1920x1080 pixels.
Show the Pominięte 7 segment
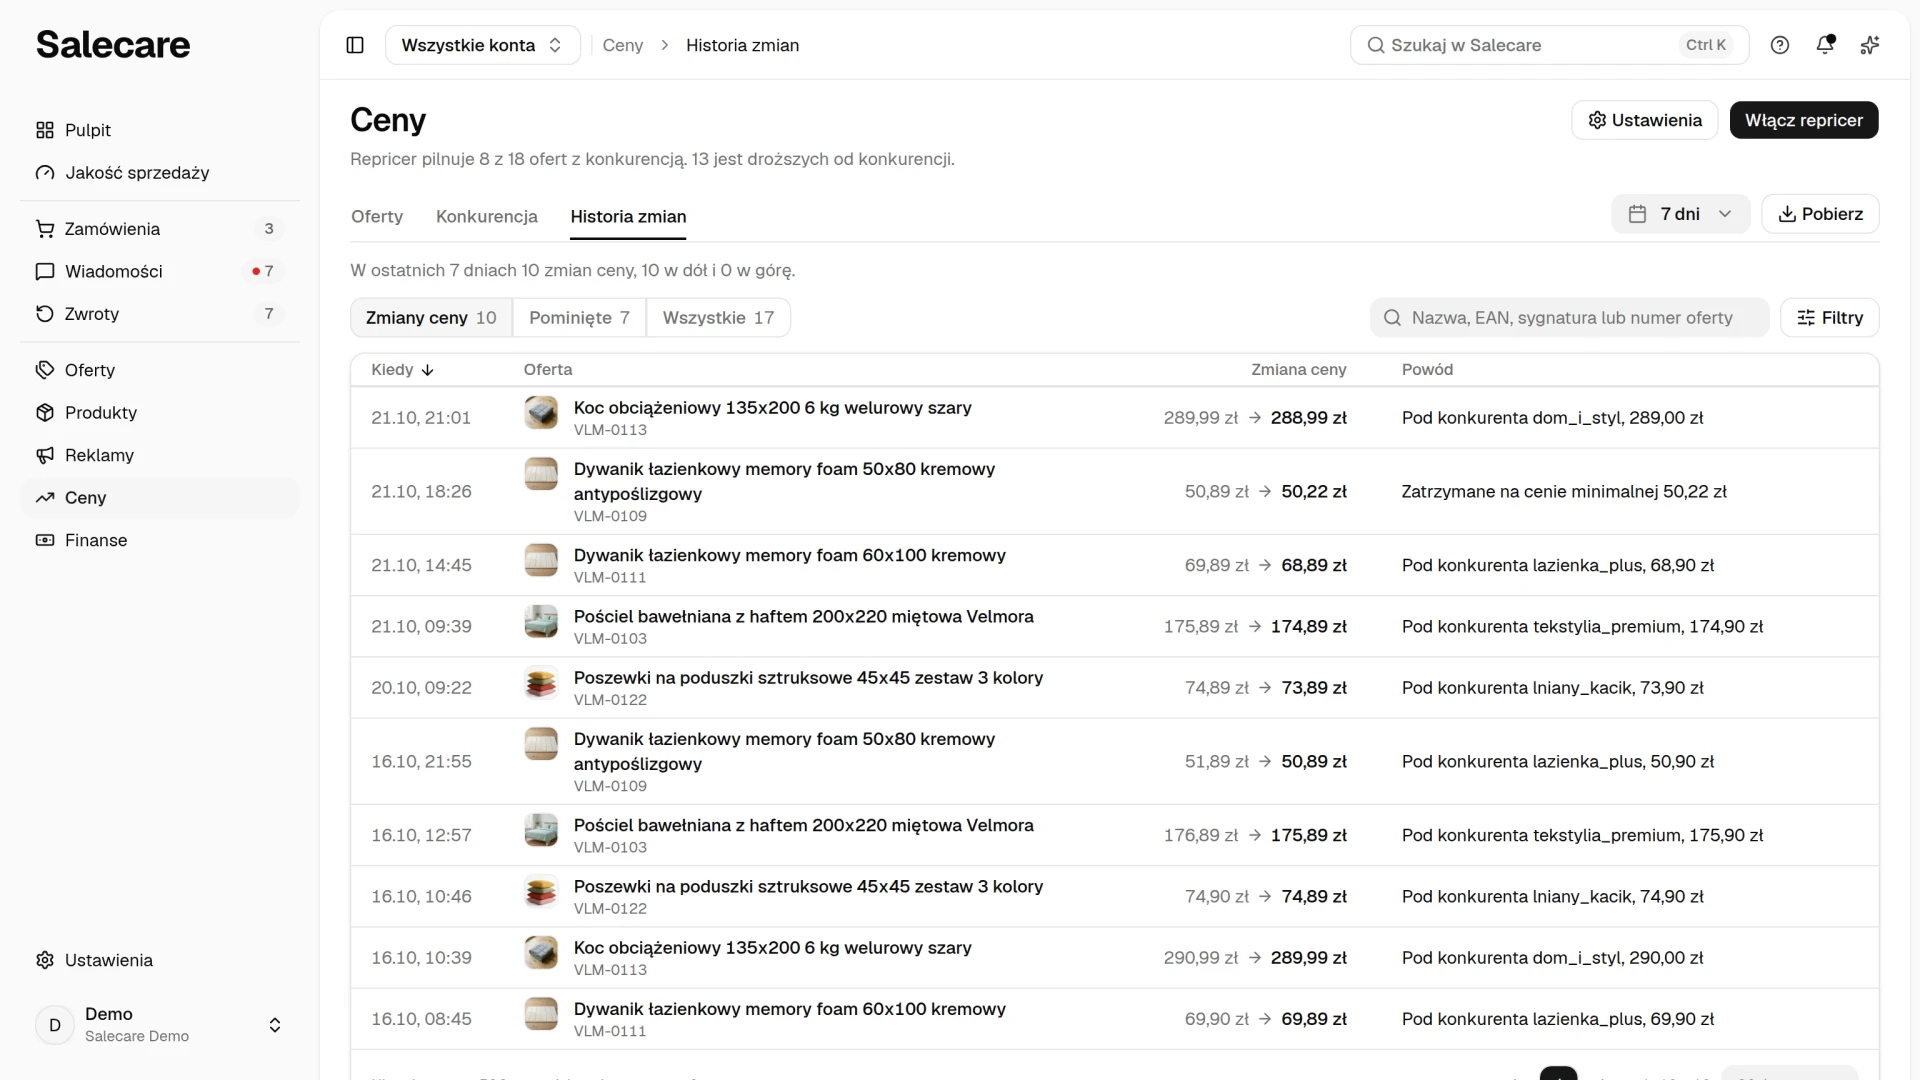click(579, 318)
